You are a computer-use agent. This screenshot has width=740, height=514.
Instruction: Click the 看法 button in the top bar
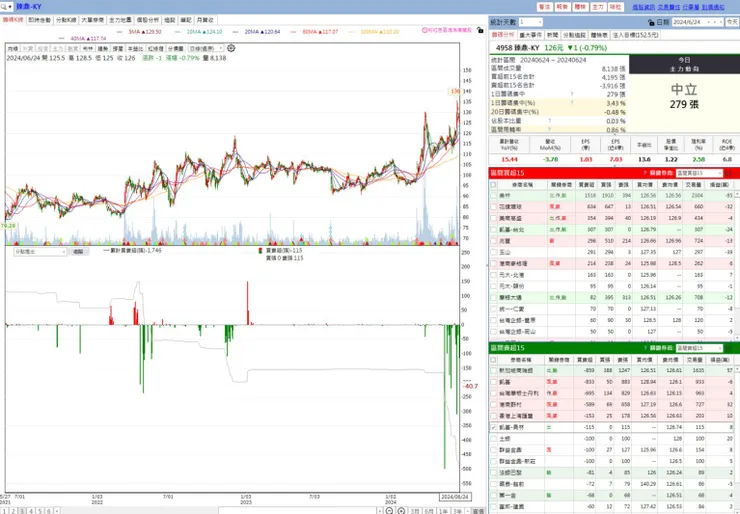coord(545,7)
